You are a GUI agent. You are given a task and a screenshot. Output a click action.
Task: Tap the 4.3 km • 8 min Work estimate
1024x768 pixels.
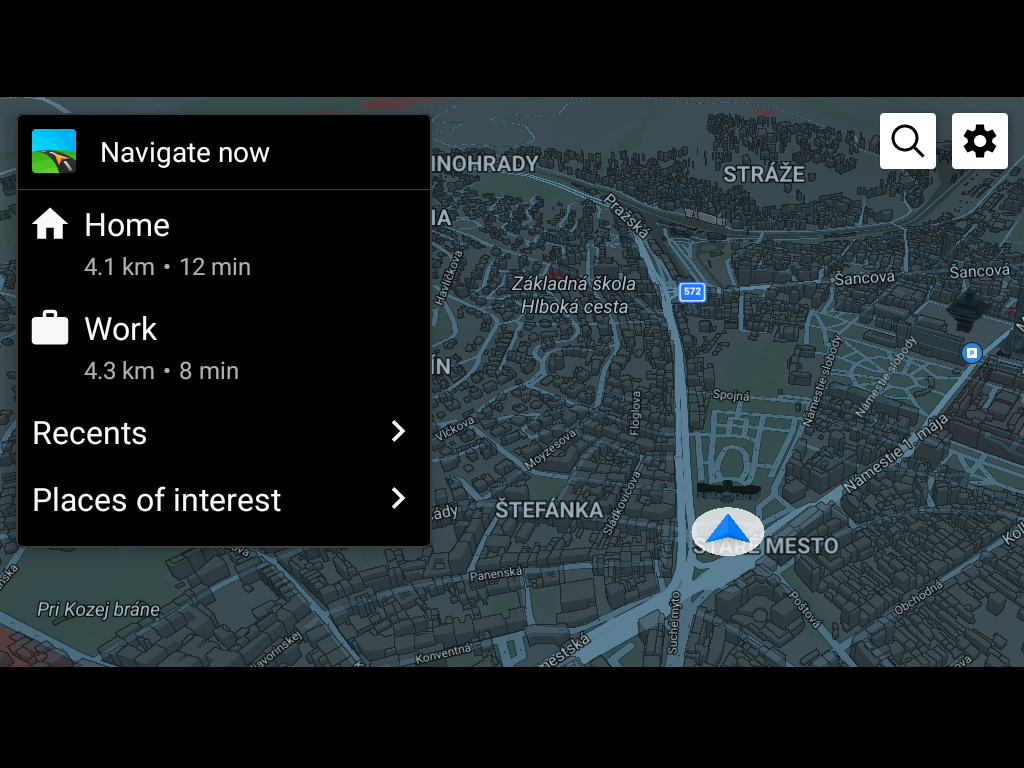161,371
